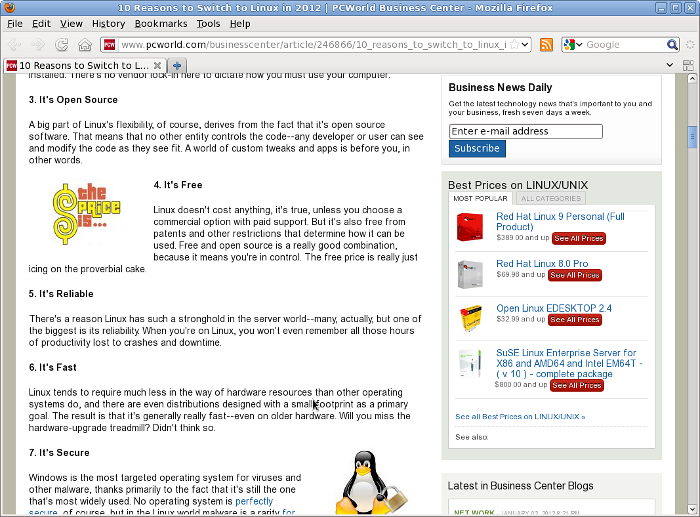Viewport: 700px width, 517px height.
Task: Click the '6. It's Fast' heading
Action: click(53, 367)
